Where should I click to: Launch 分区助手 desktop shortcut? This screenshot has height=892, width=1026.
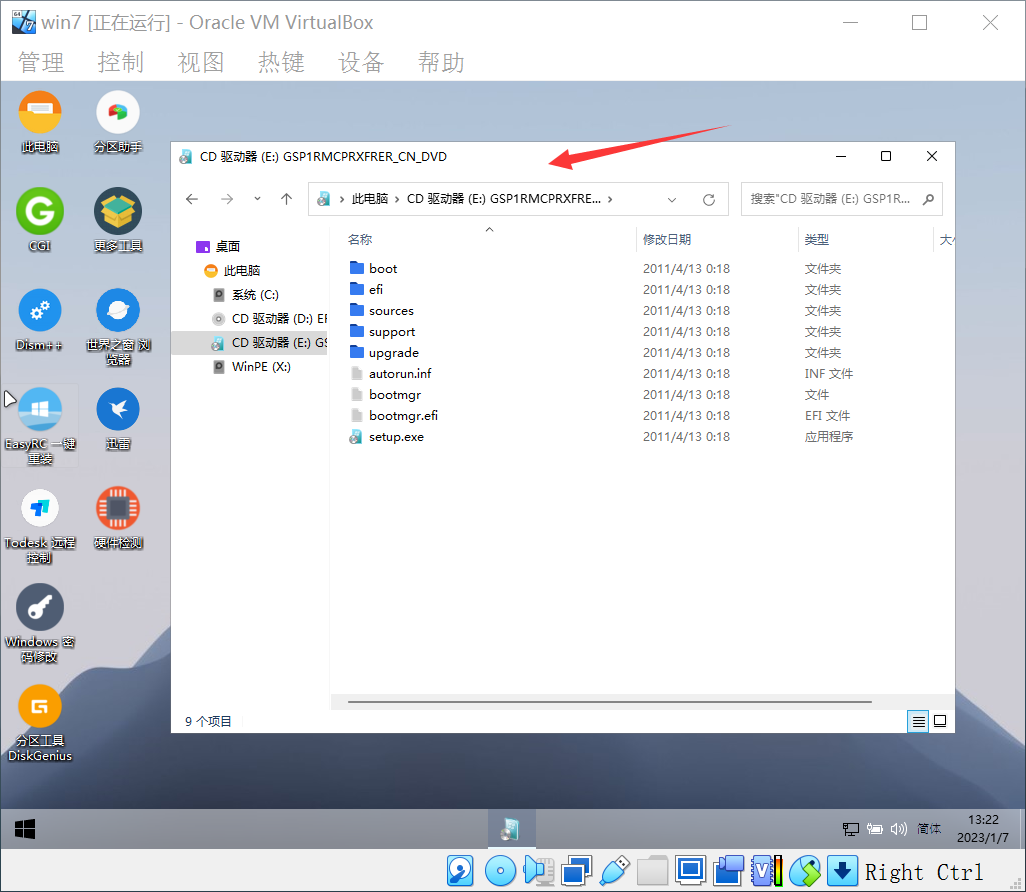118,122
